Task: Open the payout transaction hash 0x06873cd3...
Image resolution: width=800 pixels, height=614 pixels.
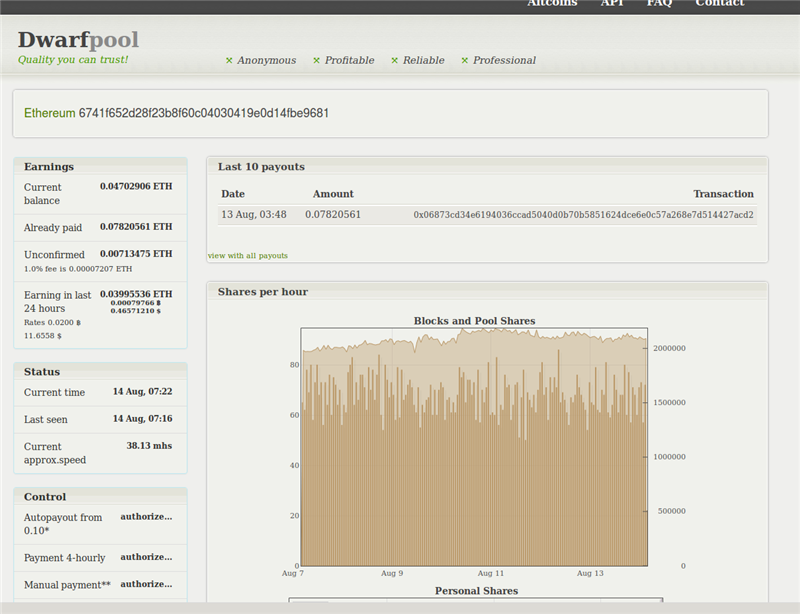Action: 583,215
